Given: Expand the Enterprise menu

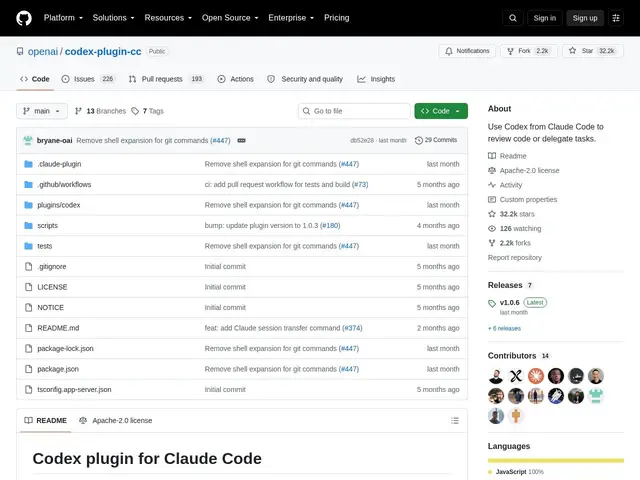Looking at the screenshot, I should pyautogui.click(x=291, y=18).
